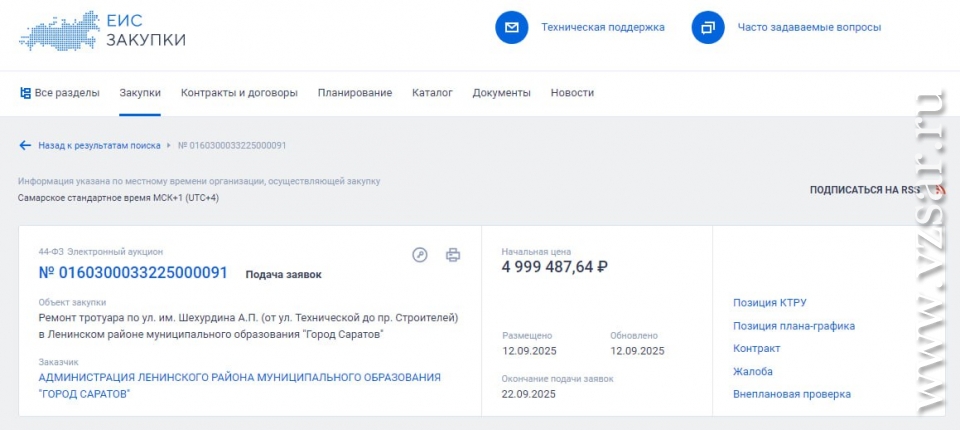
Task: Click the back arrow icon
Action: click(x=25, y=145)
